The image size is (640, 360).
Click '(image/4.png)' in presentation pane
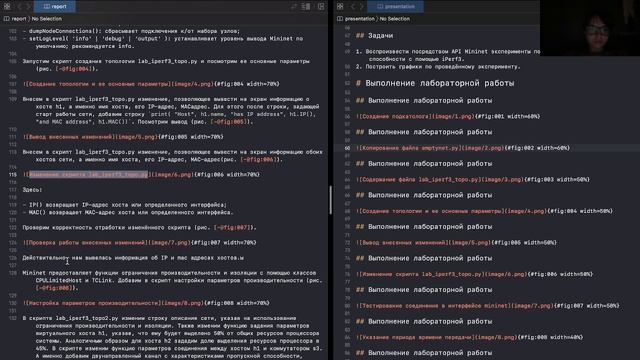point(525,211)
